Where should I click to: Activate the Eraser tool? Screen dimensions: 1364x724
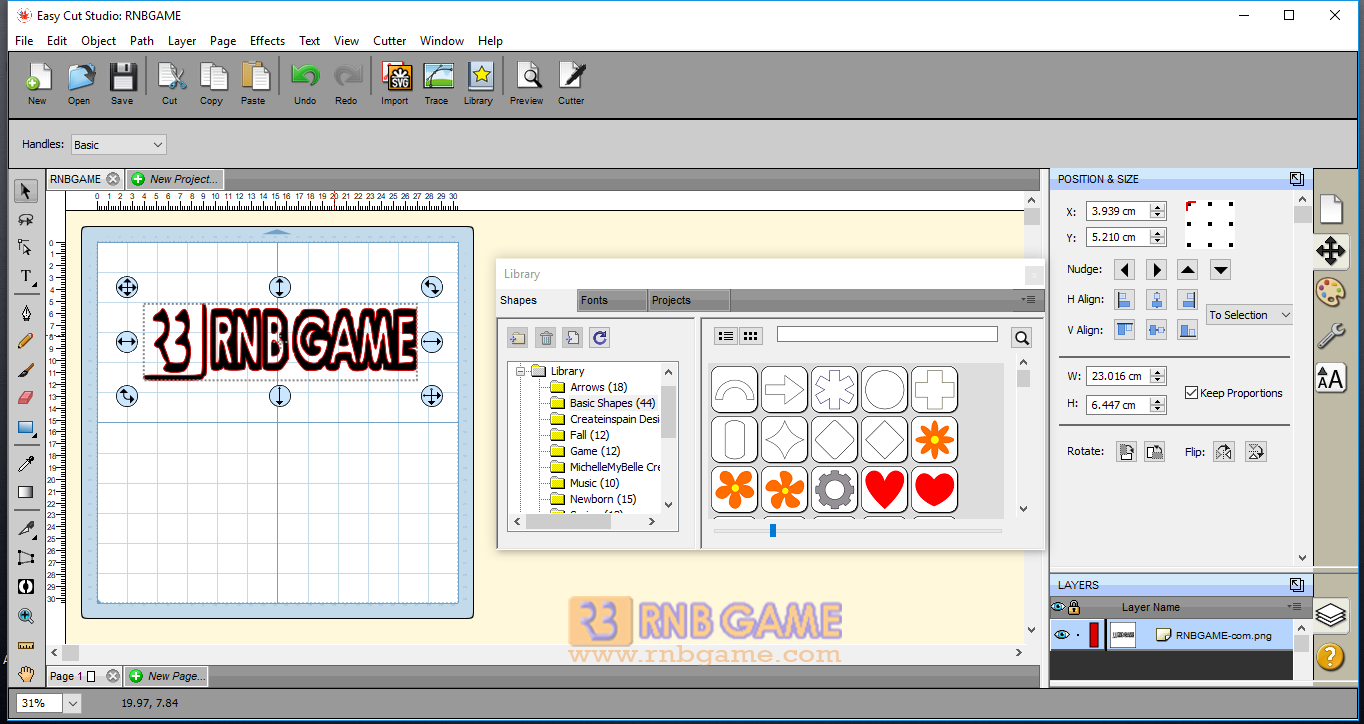[26, 398]
